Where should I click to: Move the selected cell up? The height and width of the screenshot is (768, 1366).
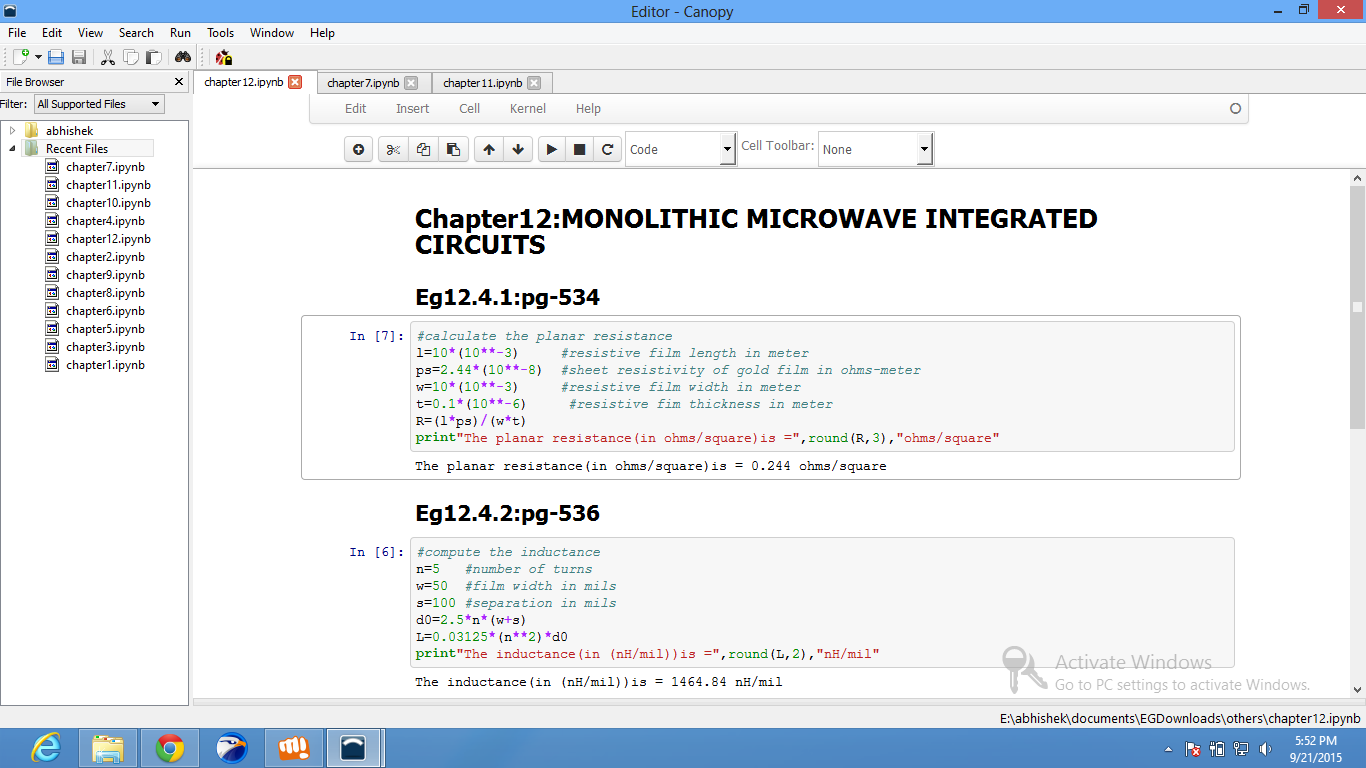(x=488, y=150)
